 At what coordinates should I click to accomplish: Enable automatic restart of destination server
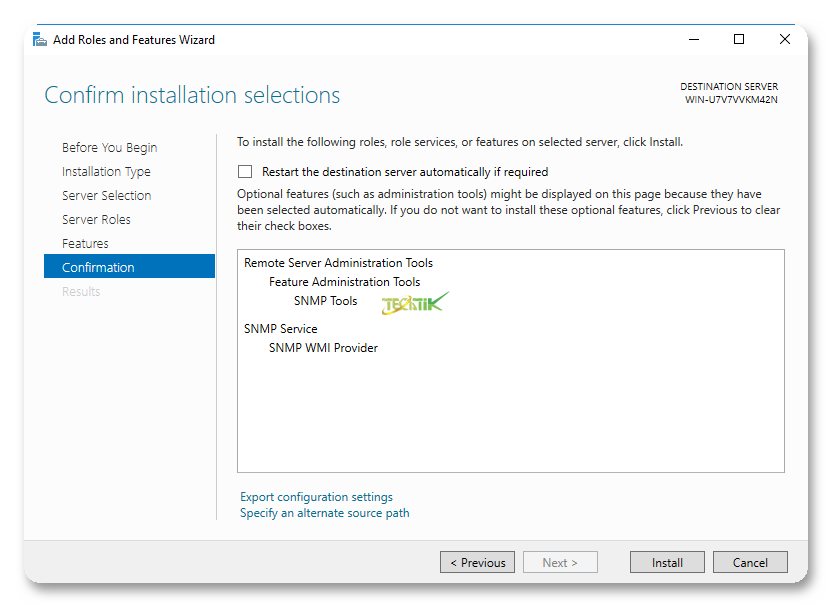pos(245,172)
